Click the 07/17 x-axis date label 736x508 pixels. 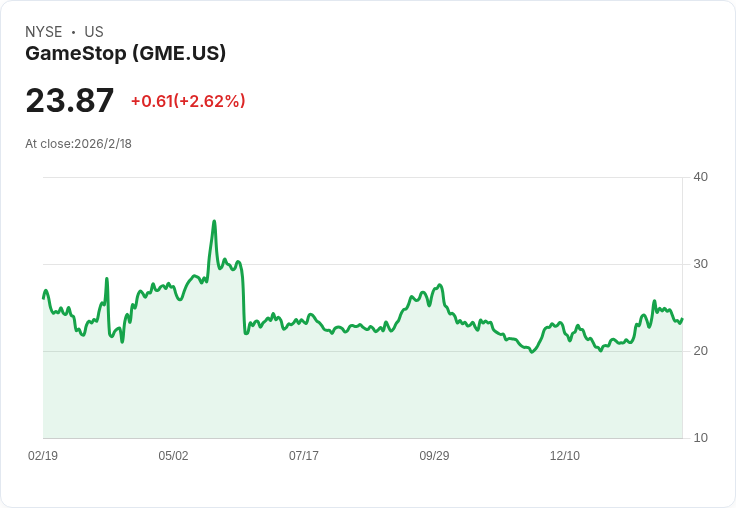click(304, 456)
